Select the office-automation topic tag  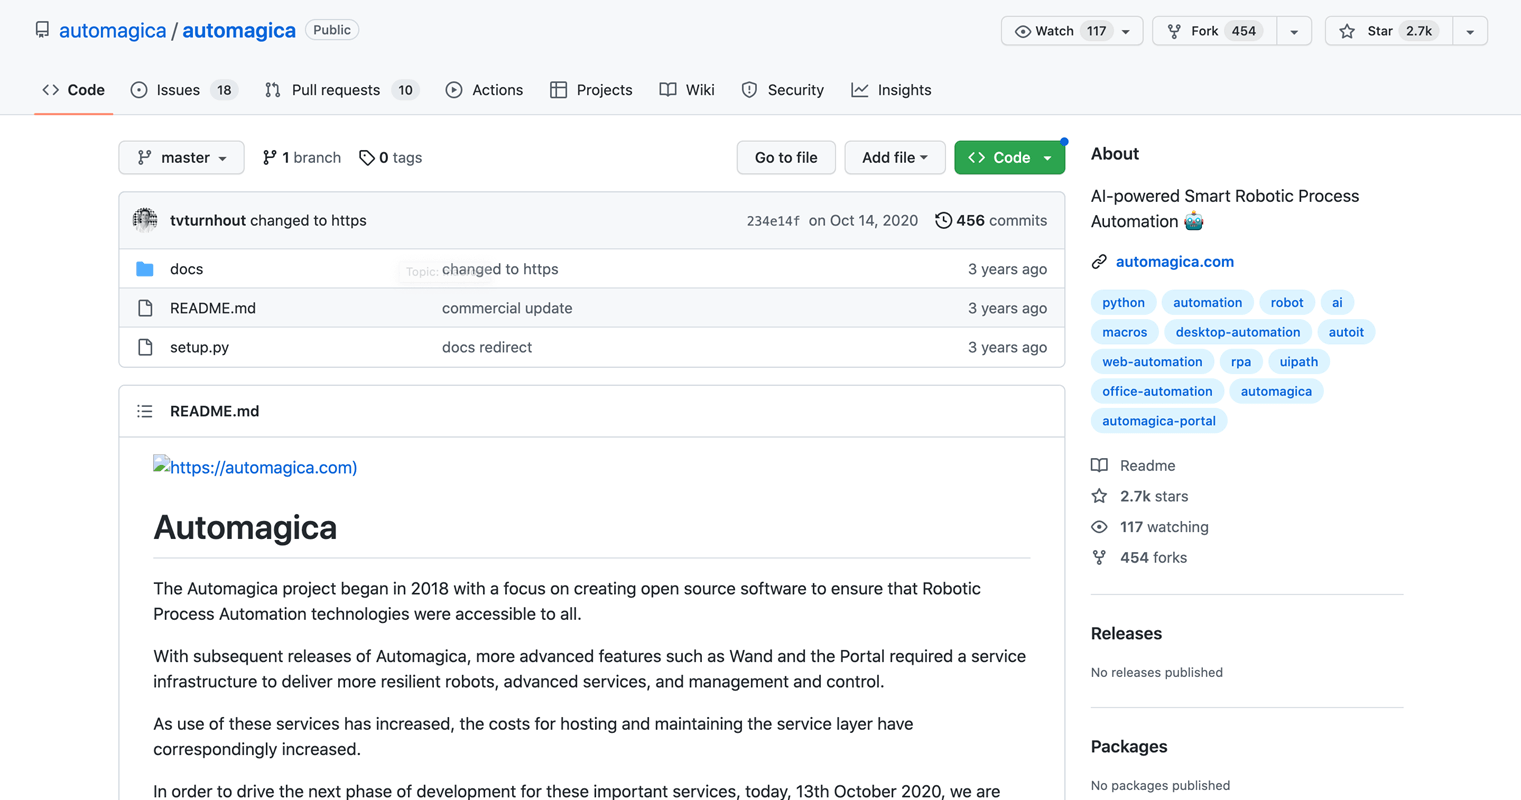1157,391
